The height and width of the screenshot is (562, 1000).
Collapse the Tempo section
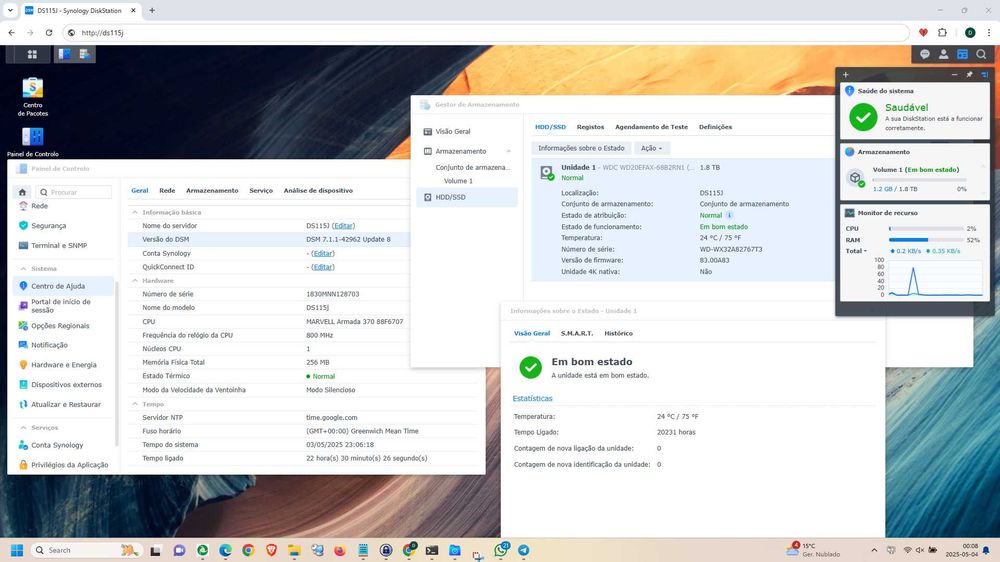(135, 404)
